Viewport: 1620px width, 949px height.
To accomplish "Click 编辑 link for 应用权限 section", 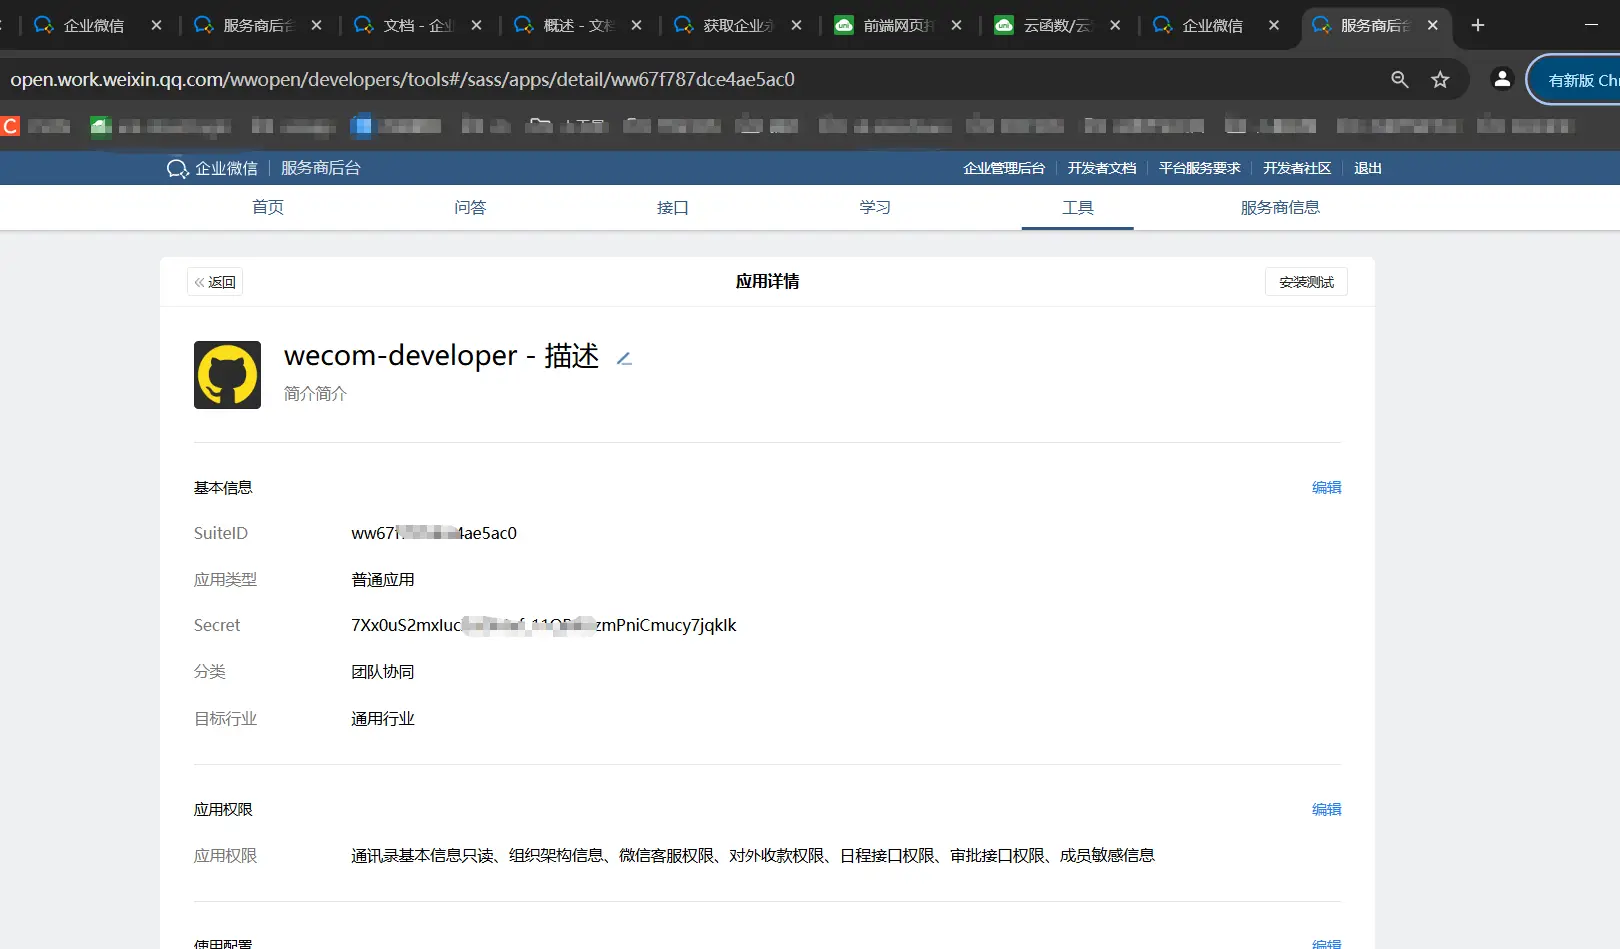I will click(1327, 809).
